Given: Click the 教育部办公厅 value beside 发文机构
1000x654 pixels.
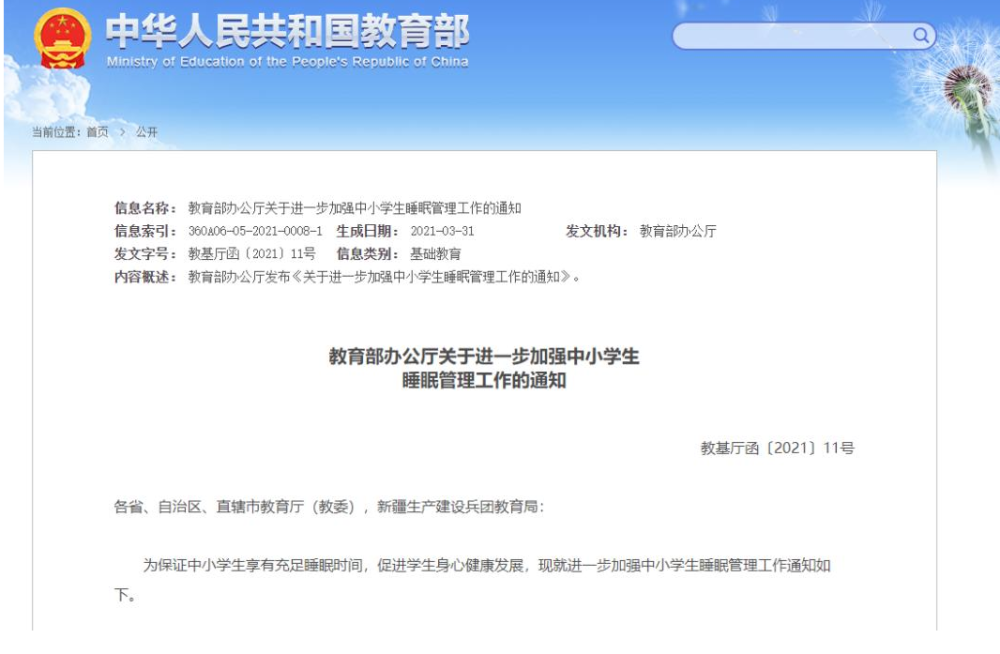Looking at the screenshot, I should pos(678,231).
